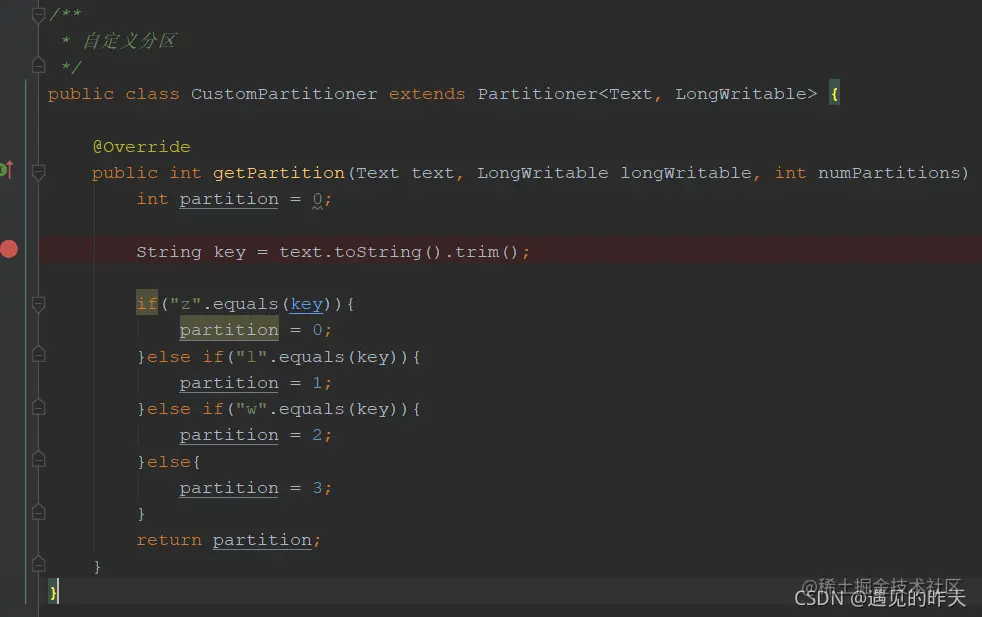Click the underlined key in the if condition
This screenshot has width=982, height=617.
pyautogui.click(x=306, y=304)
